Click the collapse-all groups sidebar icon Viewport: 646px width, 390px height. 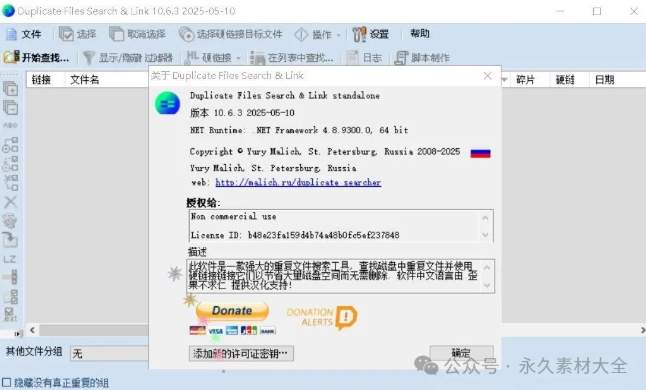coord(10,108)
